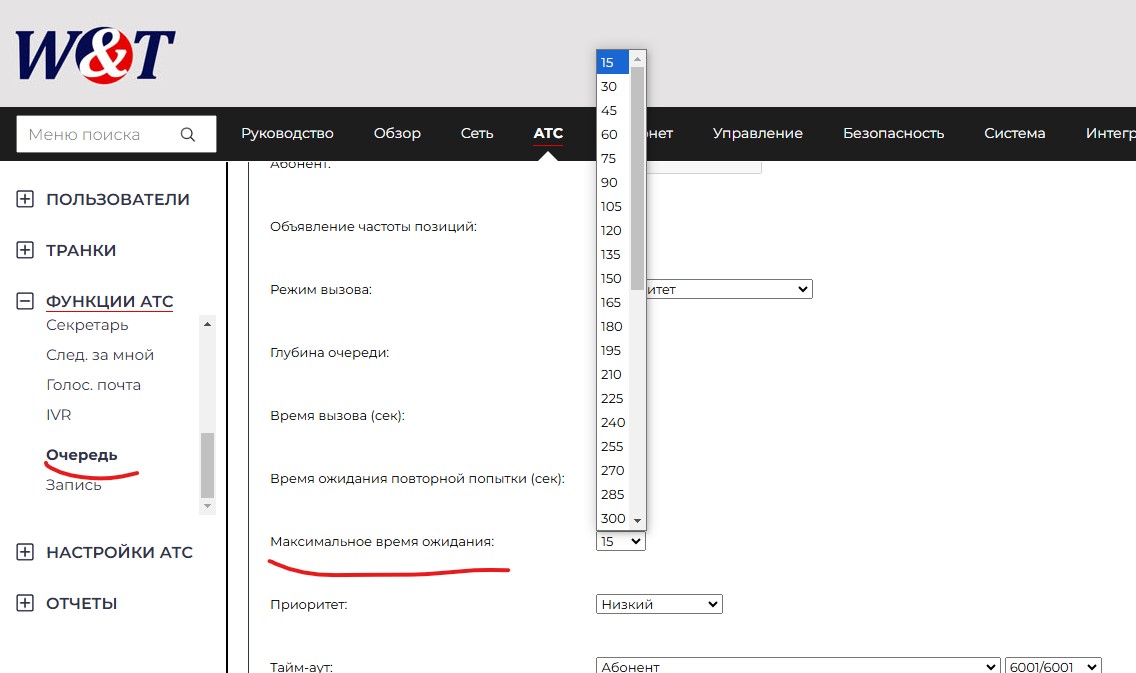1136x673 pixels.
Task: Collapse the ФУНКЦИИ АТС section minus icon
Action: 25,301
